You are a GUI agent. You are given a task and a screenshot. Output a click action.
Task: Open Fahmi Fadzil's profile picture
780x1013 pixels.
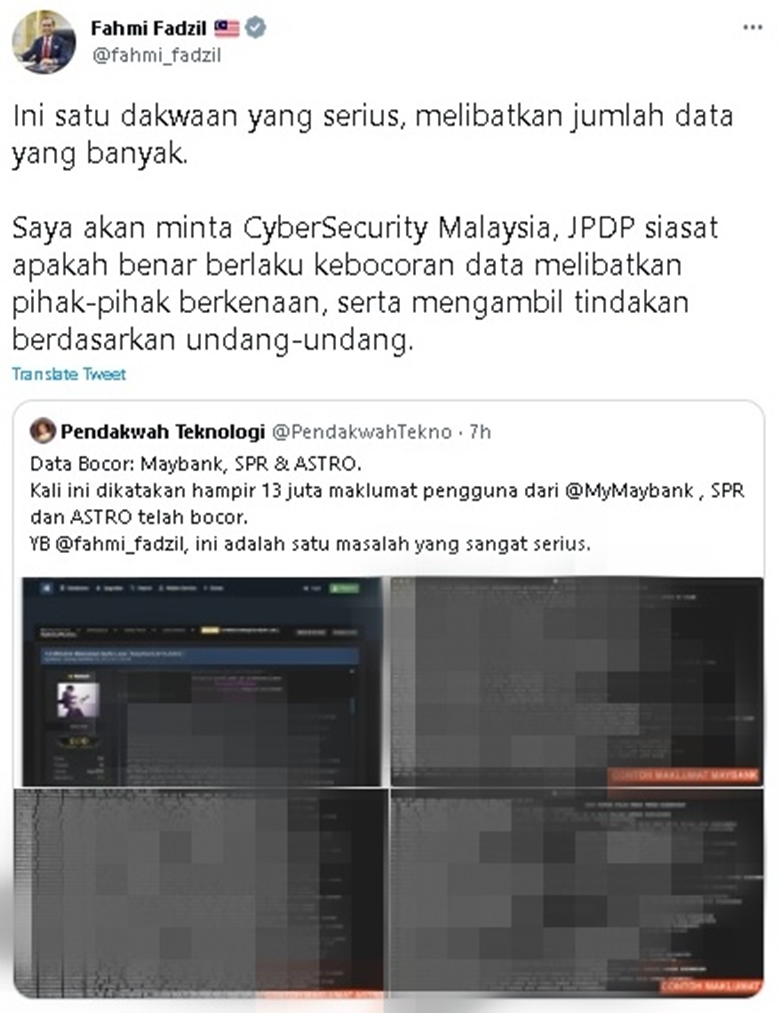coord(43,42)
